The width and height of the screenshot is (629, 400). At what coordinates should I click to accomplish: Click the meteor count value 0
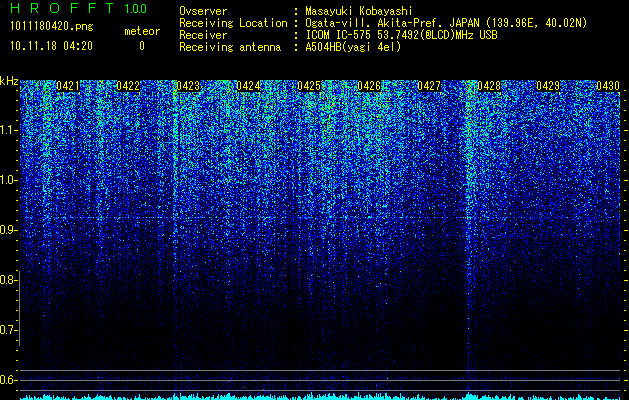[142, 46]
